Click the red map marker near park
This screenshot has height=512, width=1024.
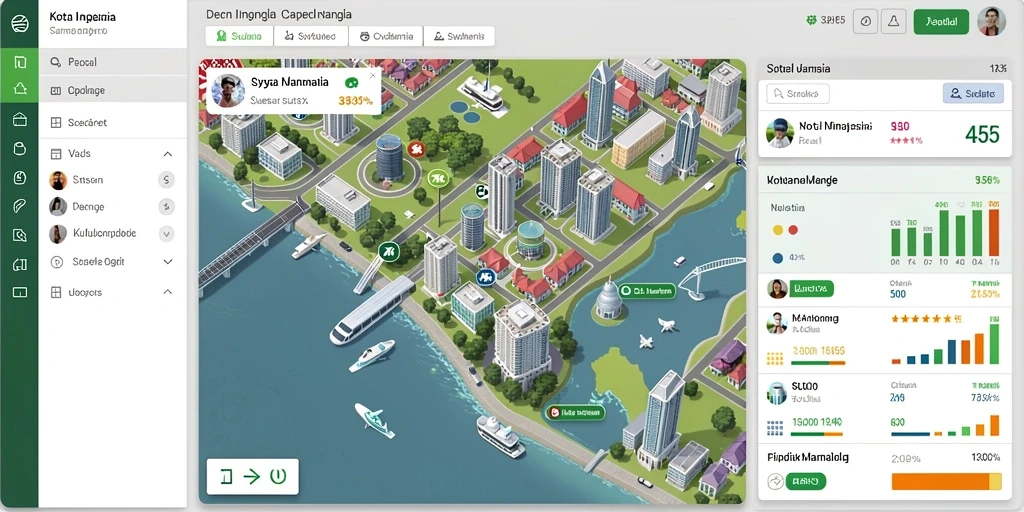pyautogui.click(x=415, y=149)
